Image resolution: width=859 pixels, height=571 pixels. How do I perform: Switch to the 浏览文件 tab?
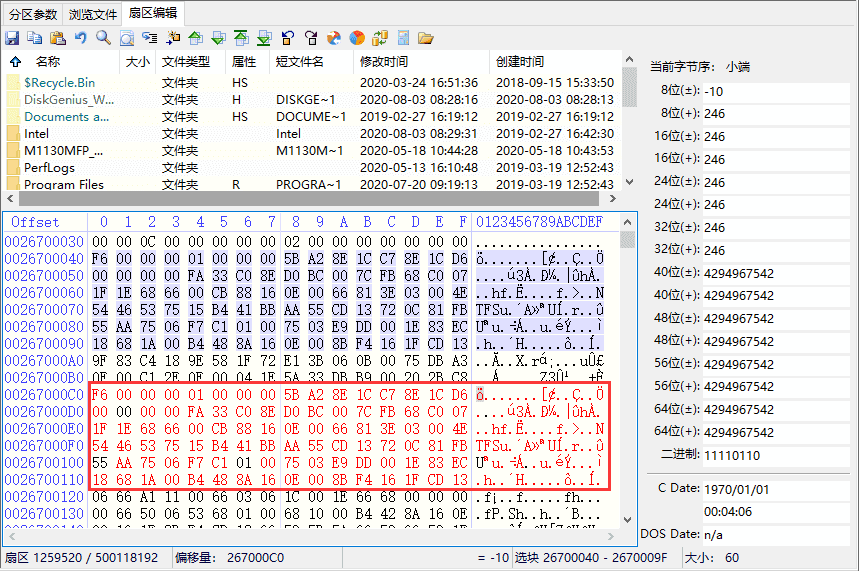pos(93,14)
